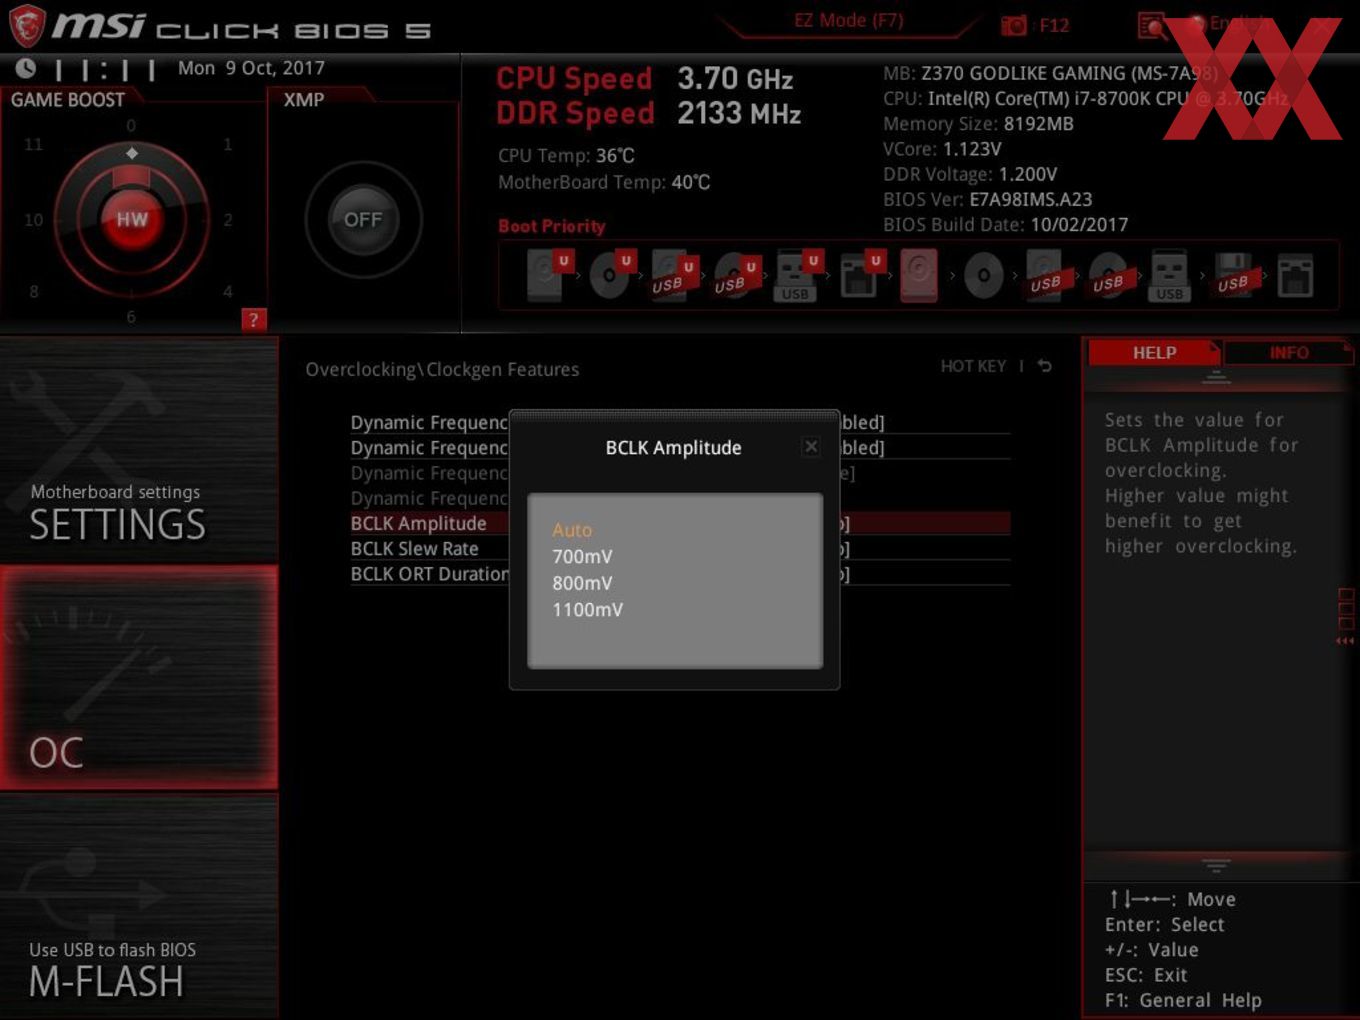This screenshot has height=1020, width=1360.
Task: Click the legacy network boot icon at end
Action: [x=1295, y=276]
